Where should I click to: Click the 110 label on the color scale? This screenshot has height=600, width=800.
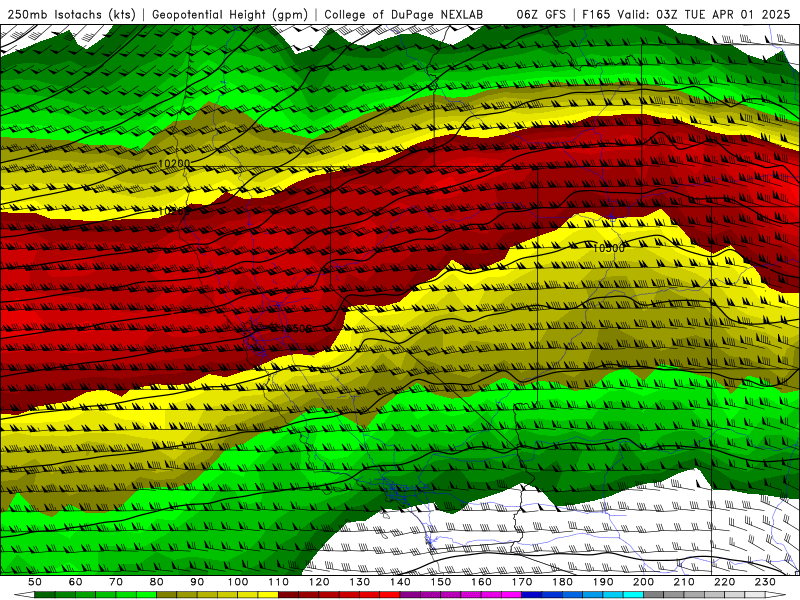pos(279,582)
